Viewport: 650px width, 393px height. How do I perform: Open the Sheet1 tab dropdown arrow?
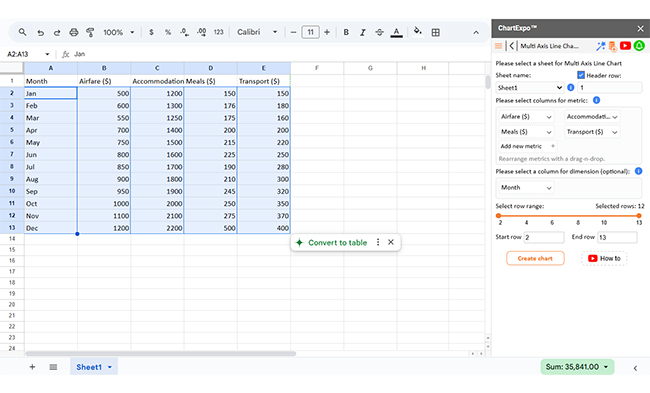pos(110,367)
